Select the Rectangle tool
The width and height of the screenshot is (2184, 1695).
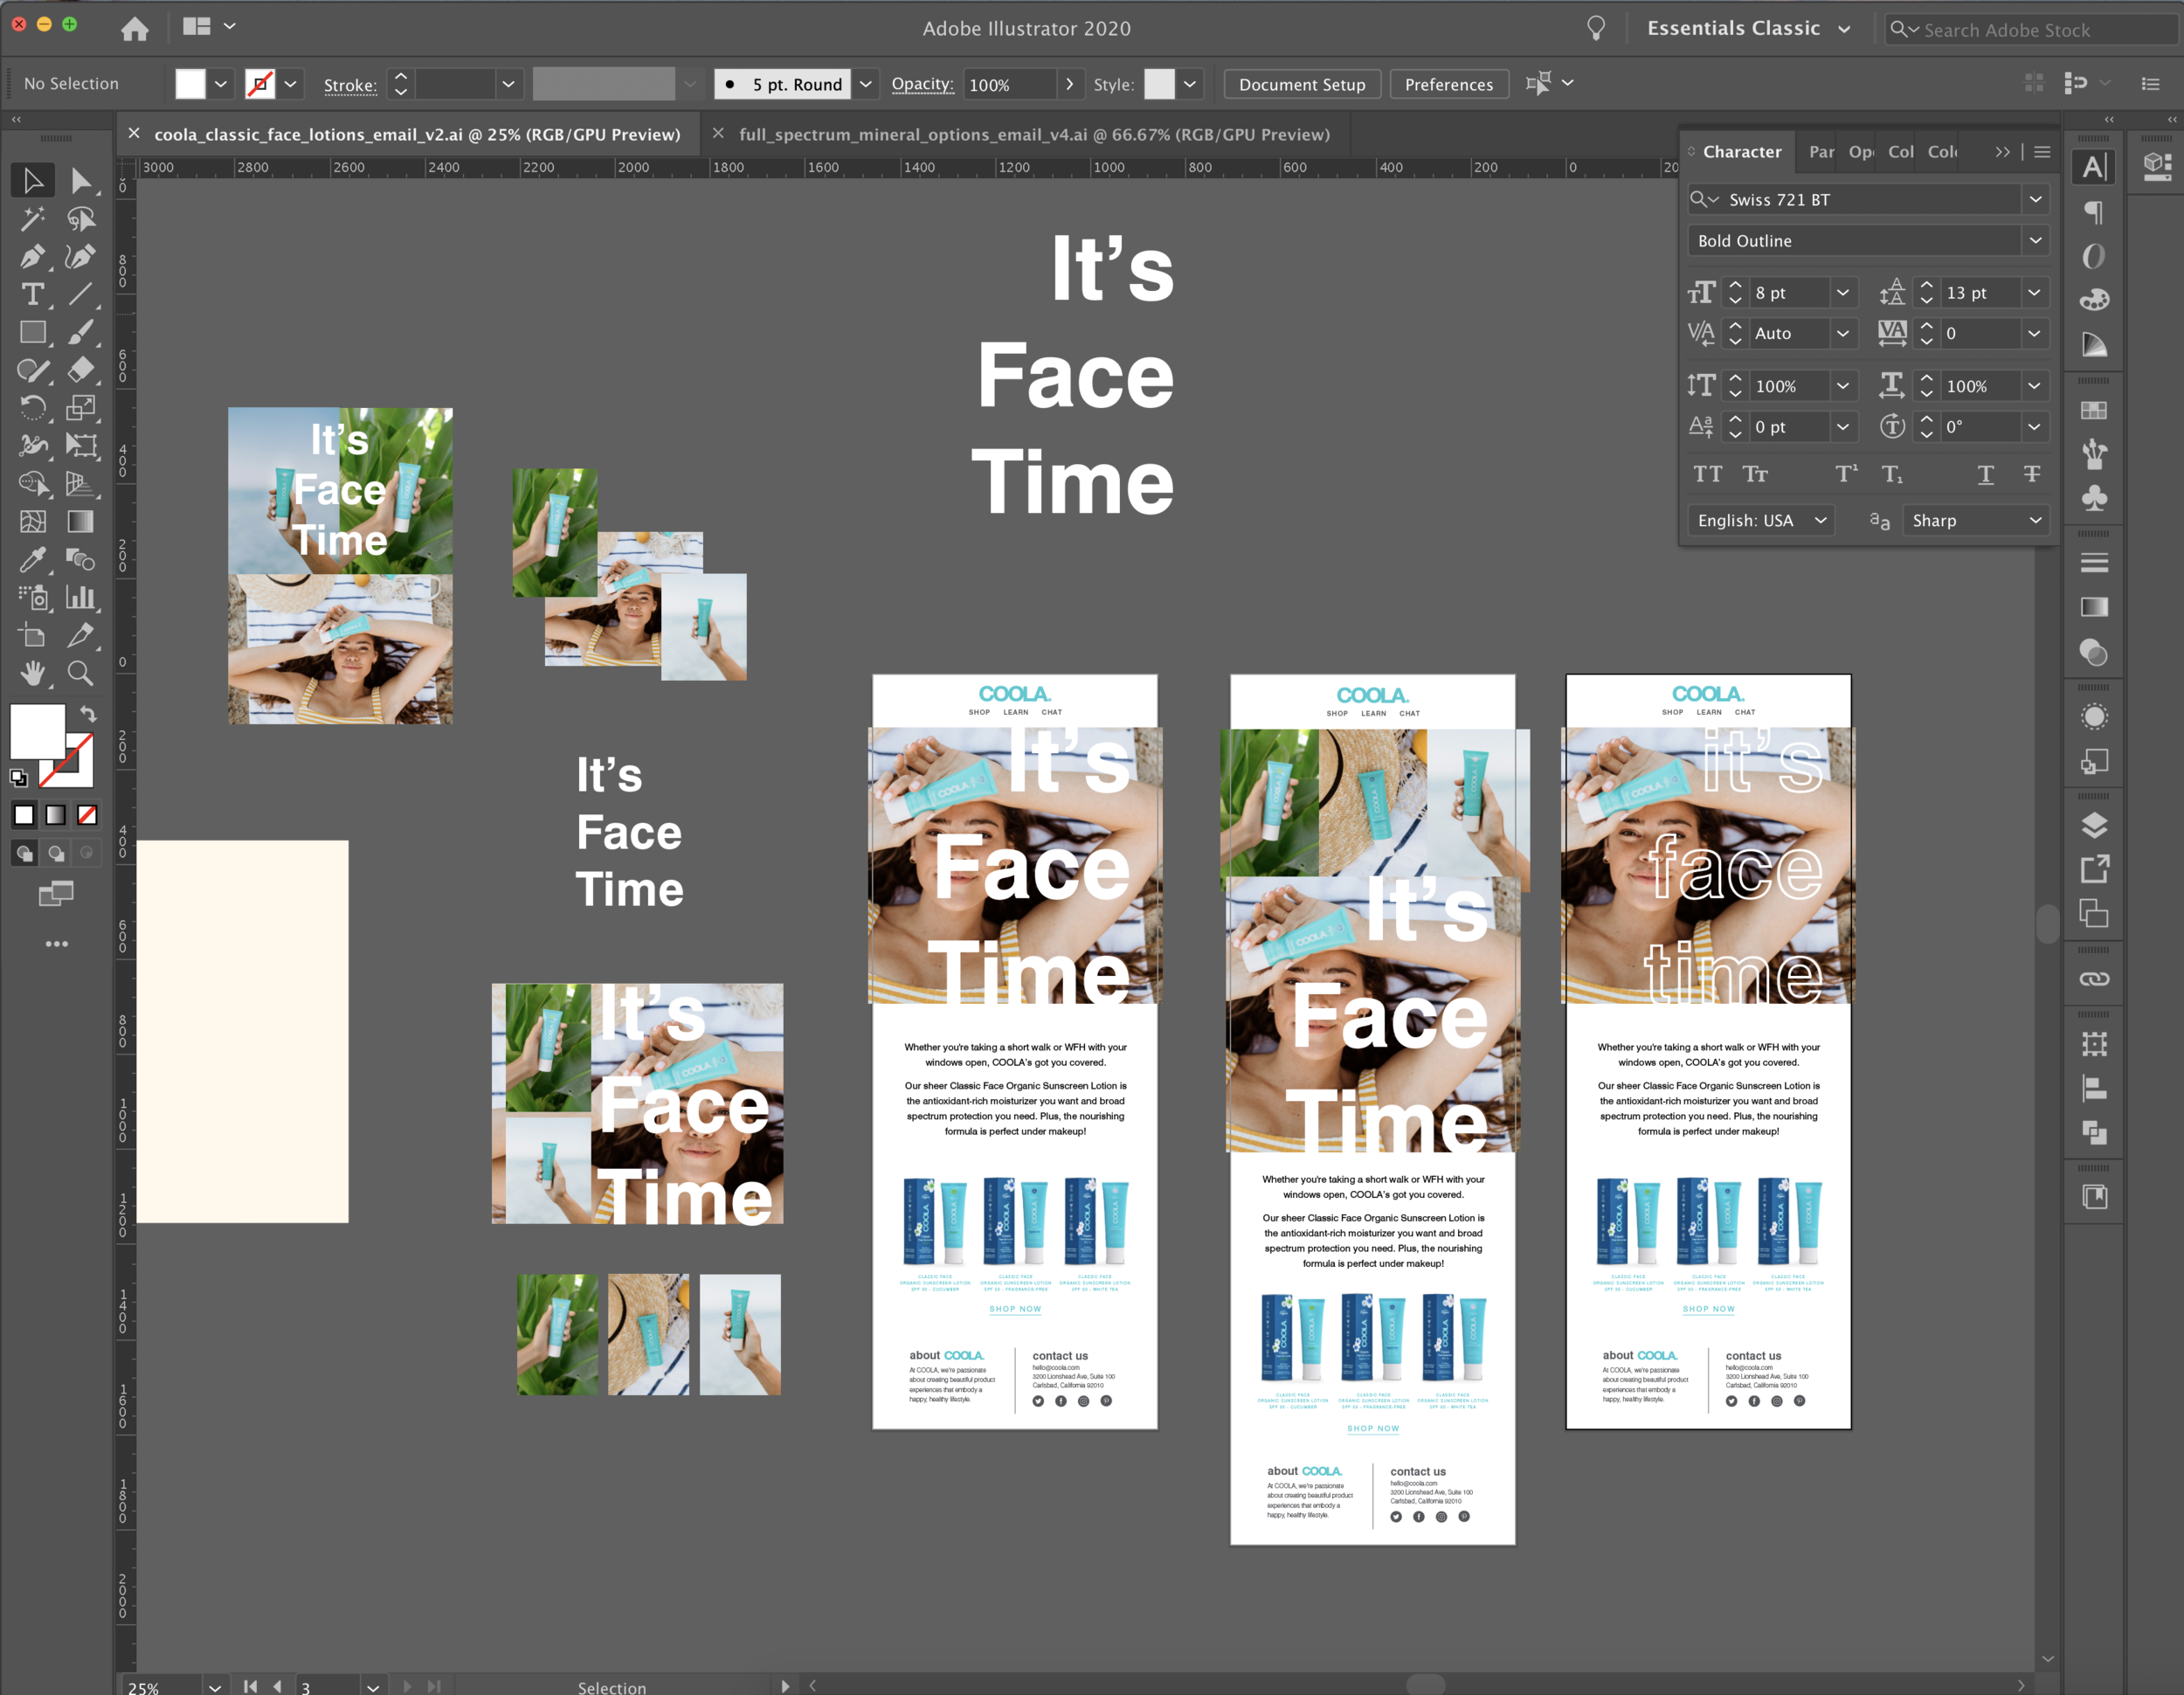[x=33, y=333]
